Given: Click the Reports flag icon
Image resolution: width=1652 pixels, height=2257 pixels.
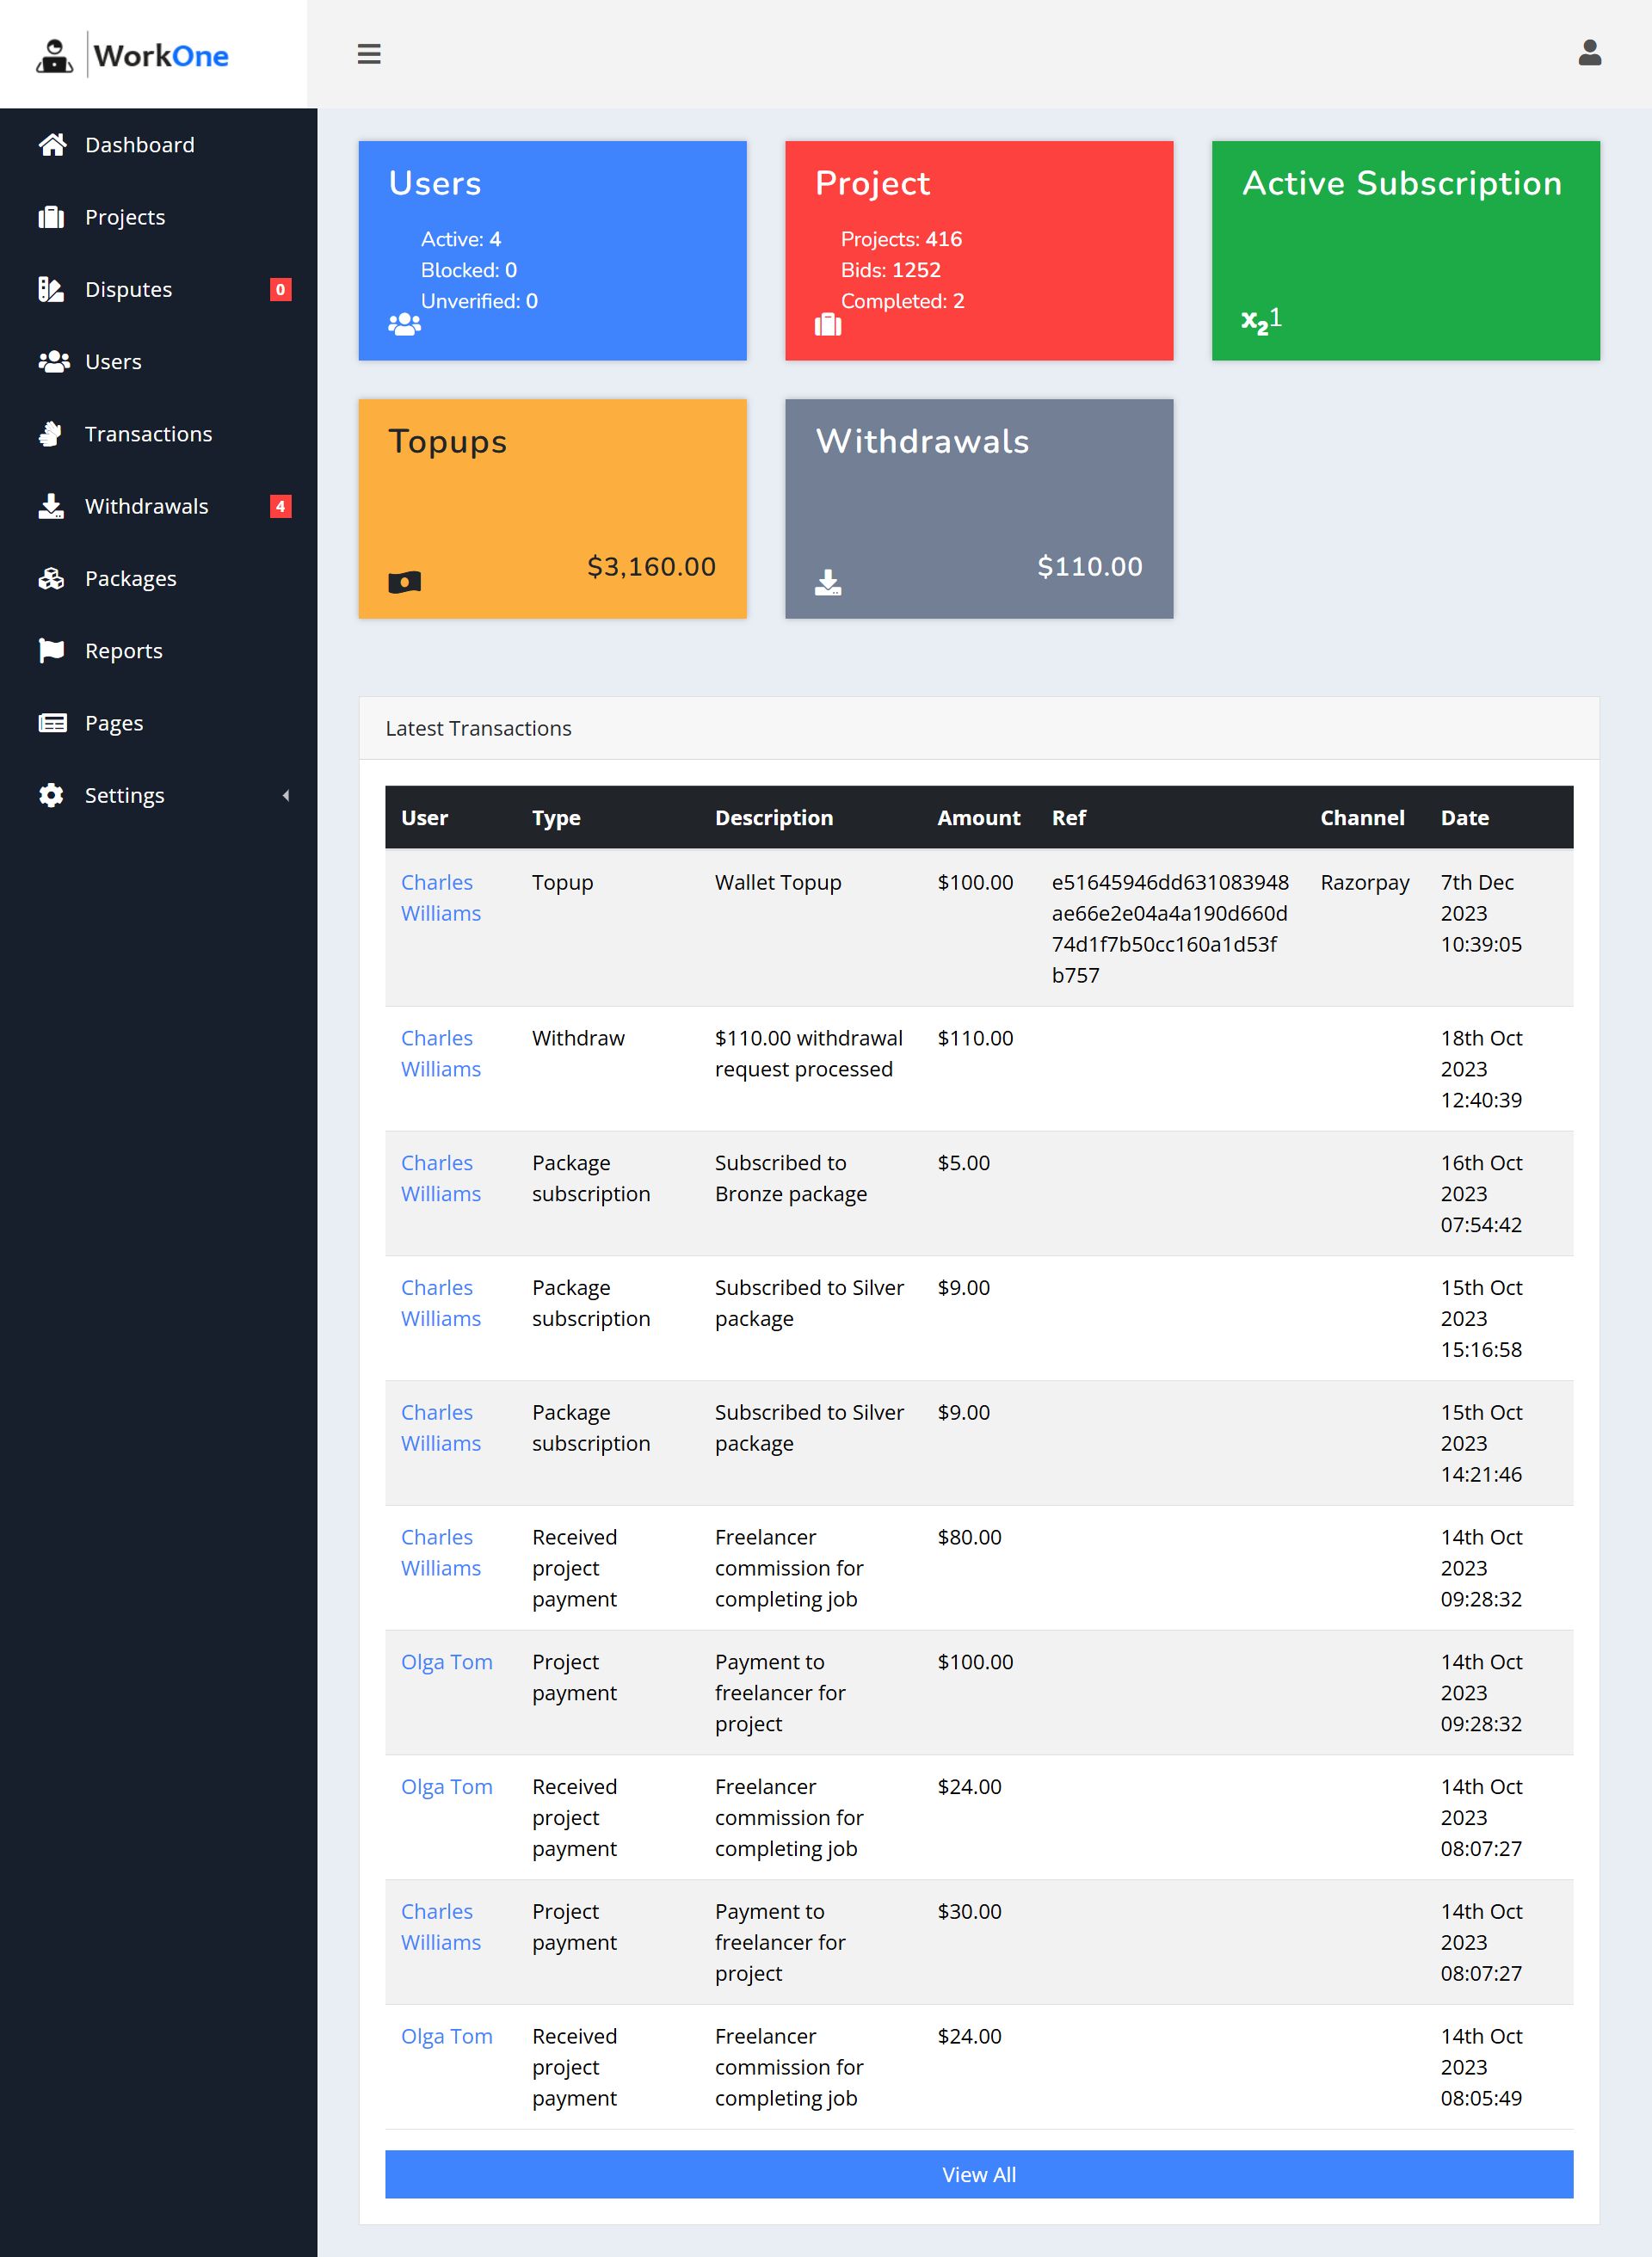Looking at the screenshot, I should click(x=52, y=650).
